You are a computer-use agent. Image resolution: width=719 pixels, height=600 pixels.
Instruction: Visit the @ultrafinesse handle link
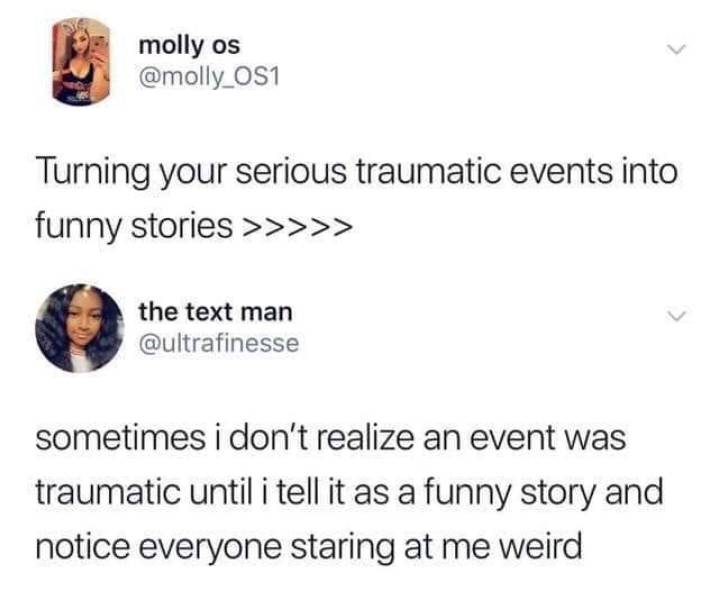[x=219, y=343]
